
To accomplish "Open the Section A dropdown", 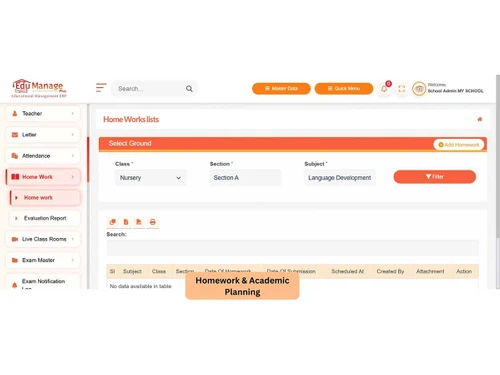I will coord(246,178).
